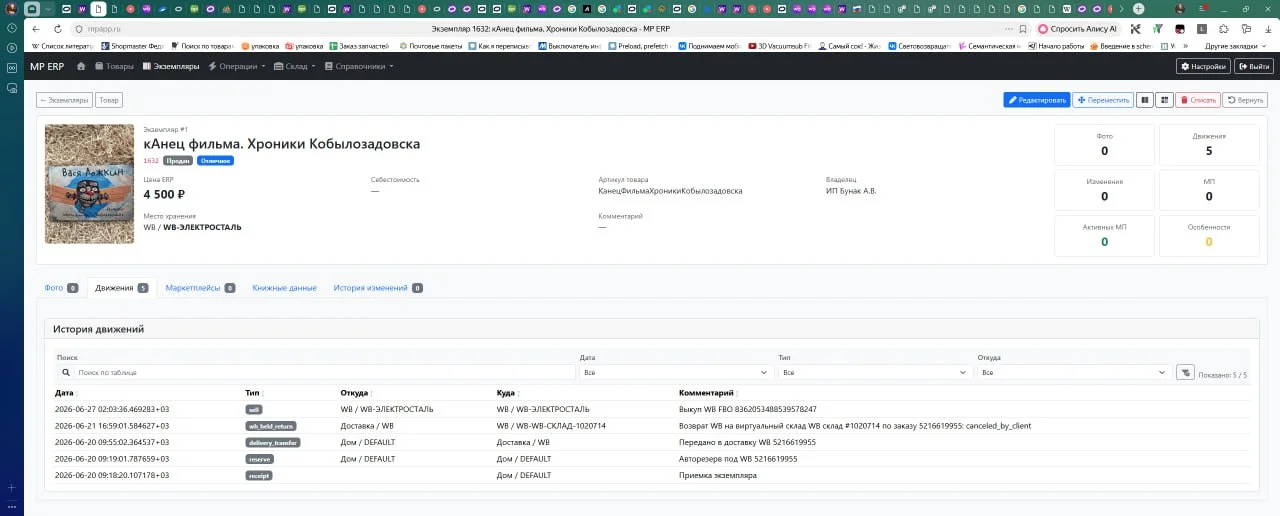The height and width of the screenshot is (516, 1280).
Task: Click date '2026-06-21 16:59:01.584627+03'
Action: click(112, 426)
